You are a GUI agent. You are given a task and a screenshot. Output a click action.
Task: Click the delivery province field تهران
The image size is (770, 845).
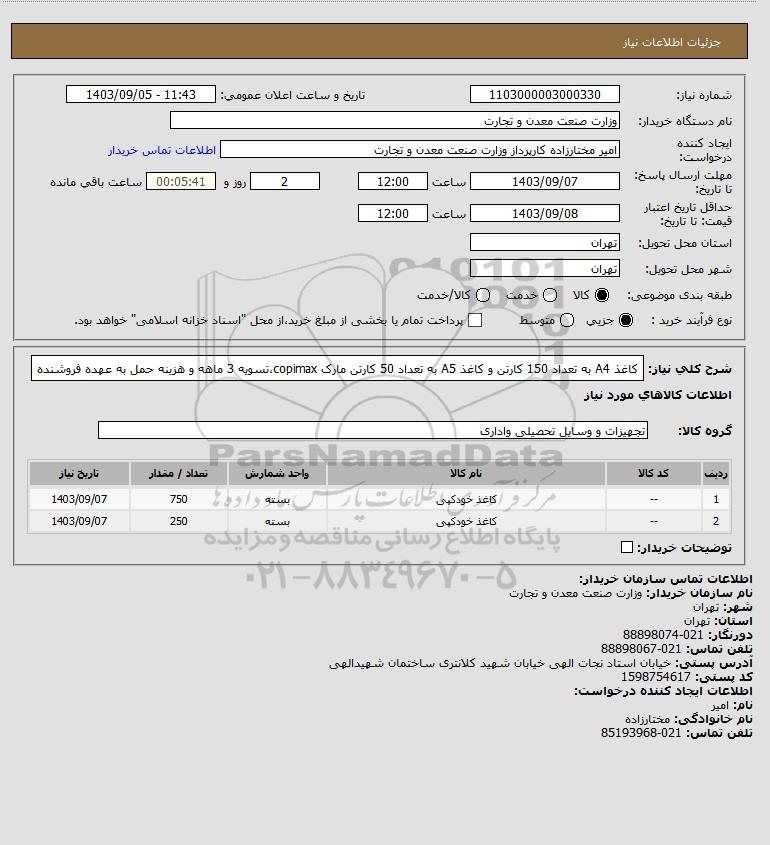pyautogui.click(x=545, y=243)
